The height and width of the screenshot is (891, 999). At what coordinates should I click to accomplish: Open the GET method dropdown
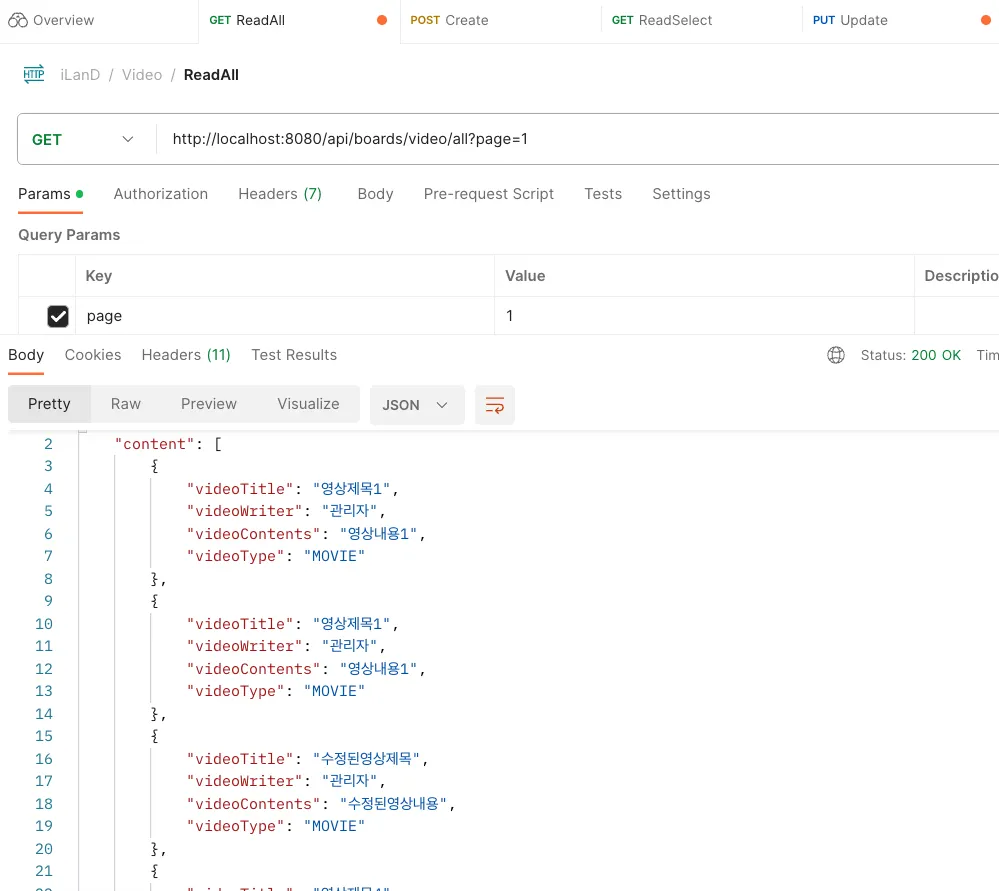click(x=84, y=140)
